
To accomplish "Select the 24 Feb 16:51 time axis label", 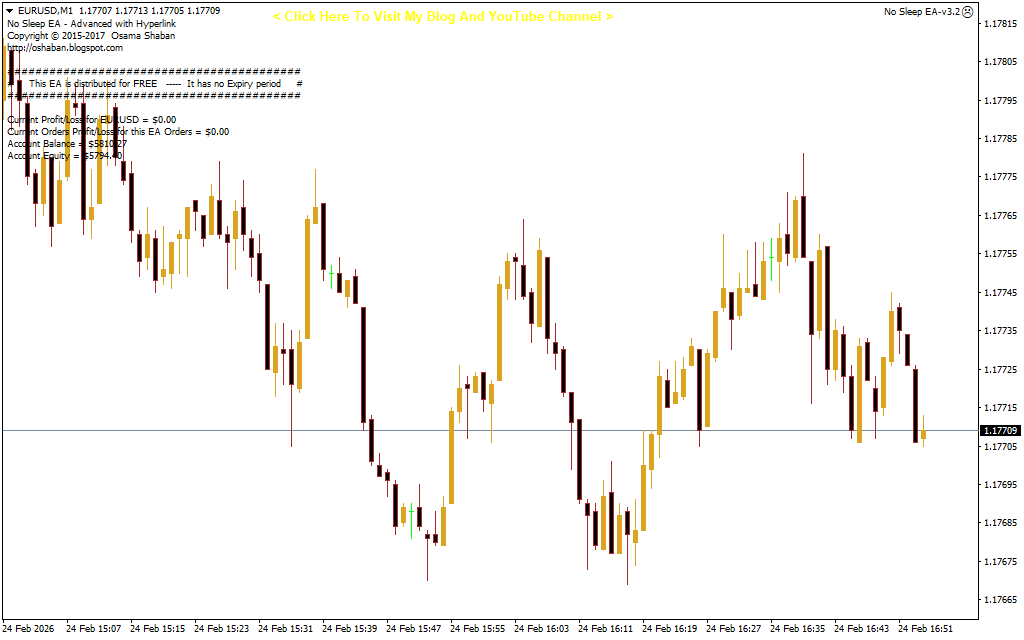I will coord(925,629).
